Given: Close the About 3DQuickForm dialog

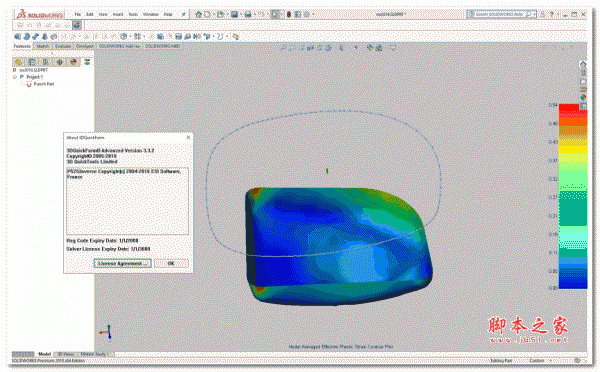Looking at the screenshot, I should point(188,137).
